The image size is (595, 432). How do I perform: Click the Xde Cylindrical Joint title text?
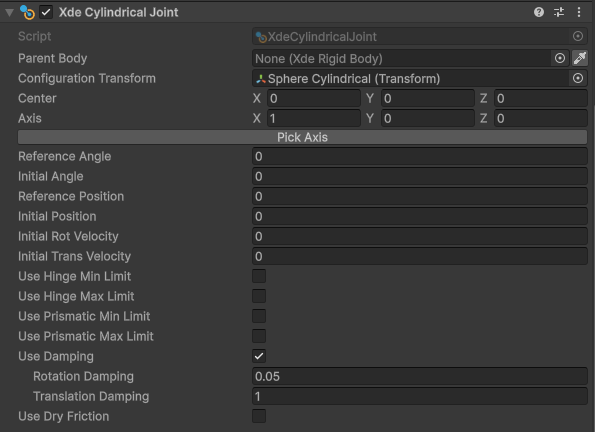coord(118,13)
